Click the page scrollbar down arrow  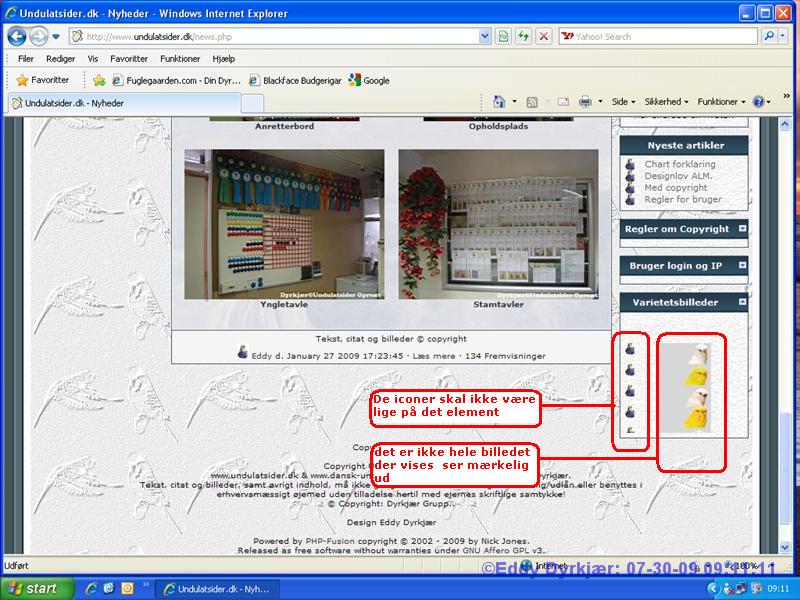(785, 548)
